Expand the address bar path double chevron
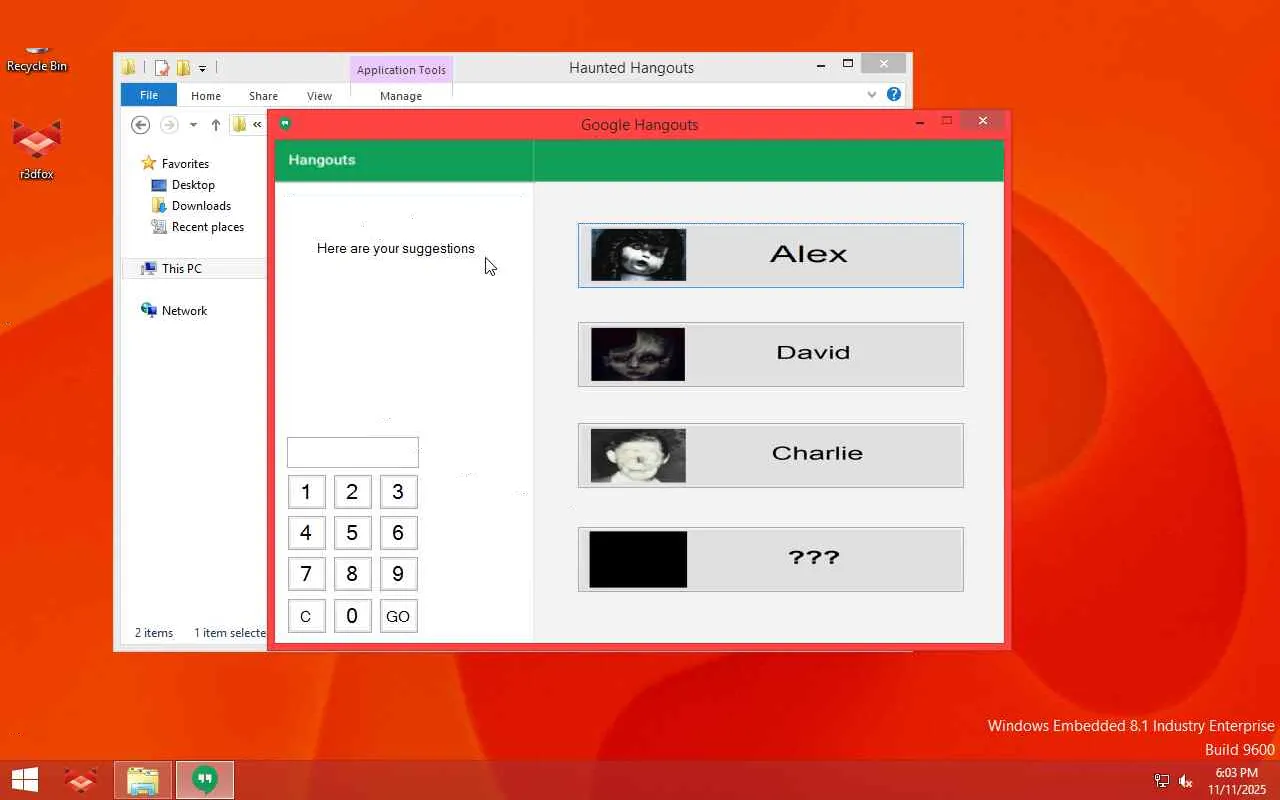This screenshot has height=800, width=1280. click(257, 125)
